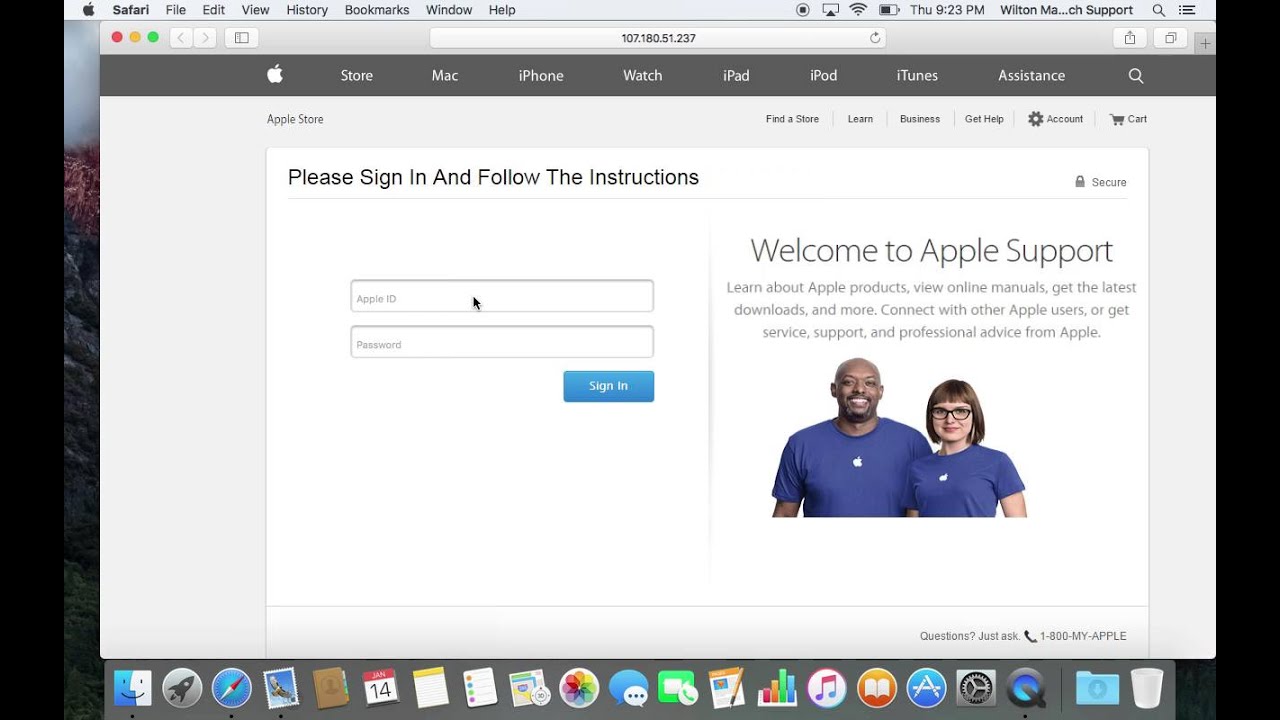Open the History menu
The width and height of the screenshot is (1280, 720).
(307, 10)
